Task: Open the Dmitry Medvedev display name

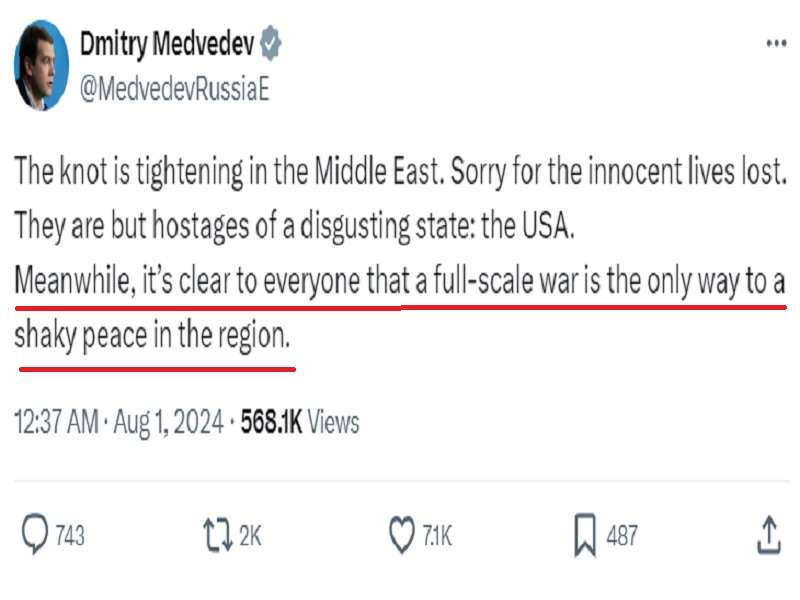Action: pyautogui.click(x=167, y=44)
